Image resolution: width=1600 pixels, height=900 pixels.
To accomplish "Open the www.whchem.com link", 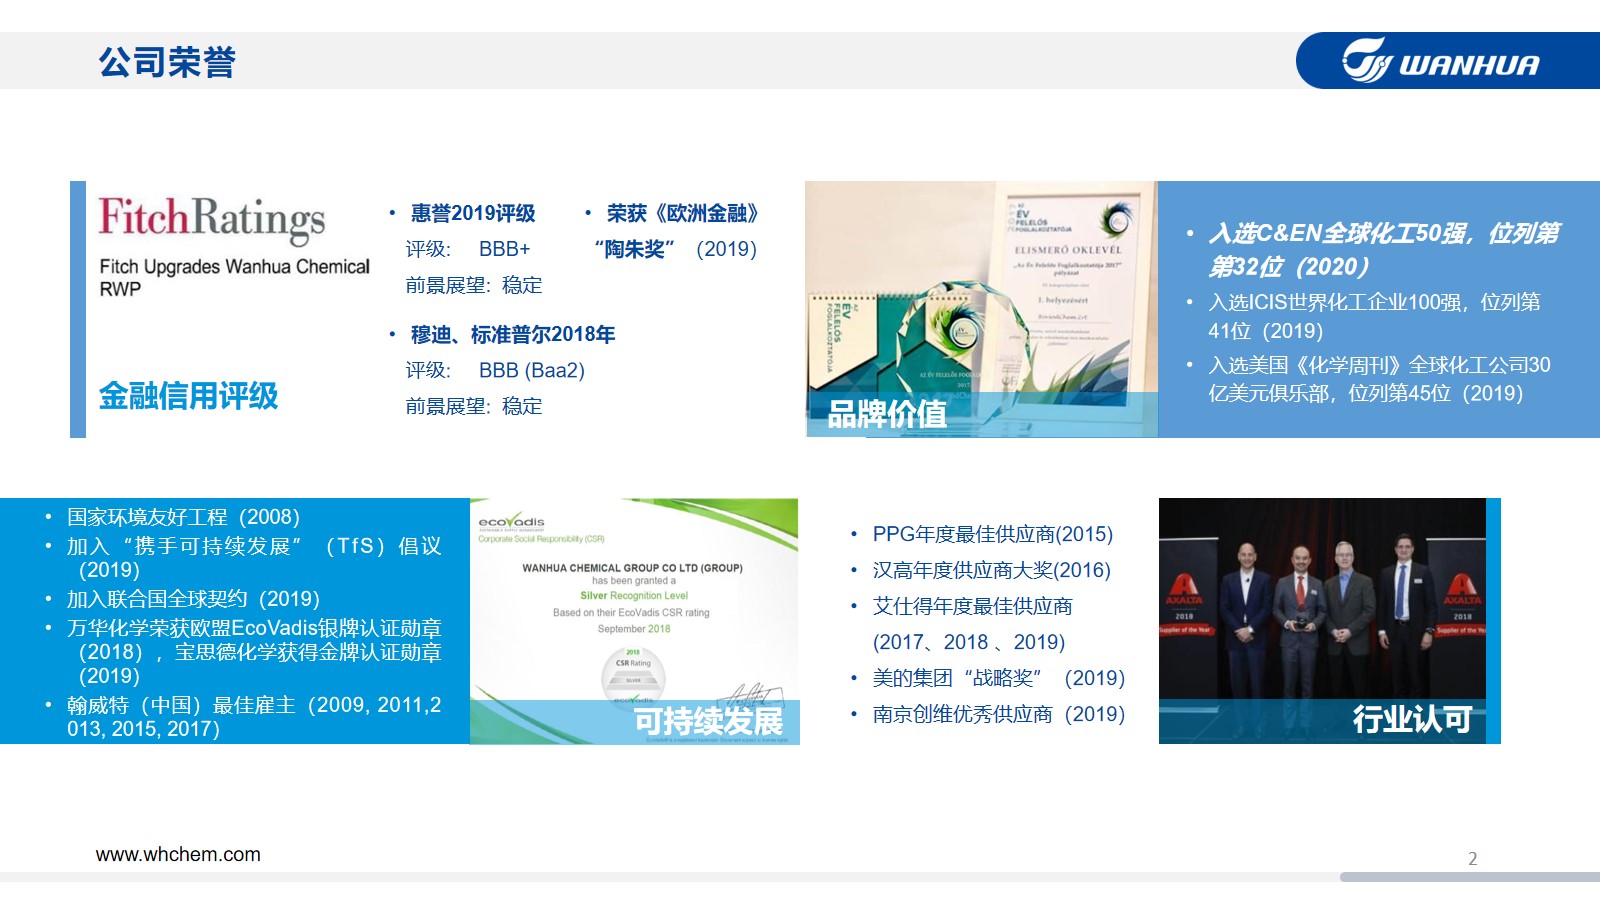I will [178, 855].
